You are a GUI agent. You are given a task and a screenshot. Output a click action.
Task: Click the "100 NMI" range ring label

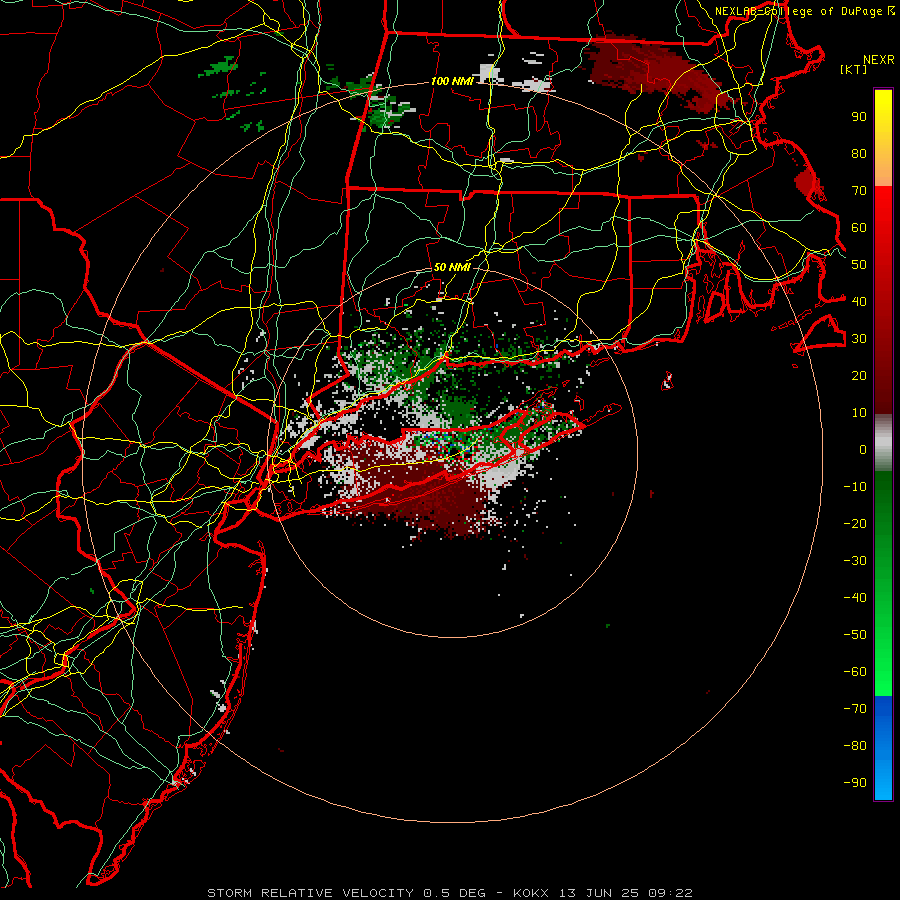coord(452,82)
